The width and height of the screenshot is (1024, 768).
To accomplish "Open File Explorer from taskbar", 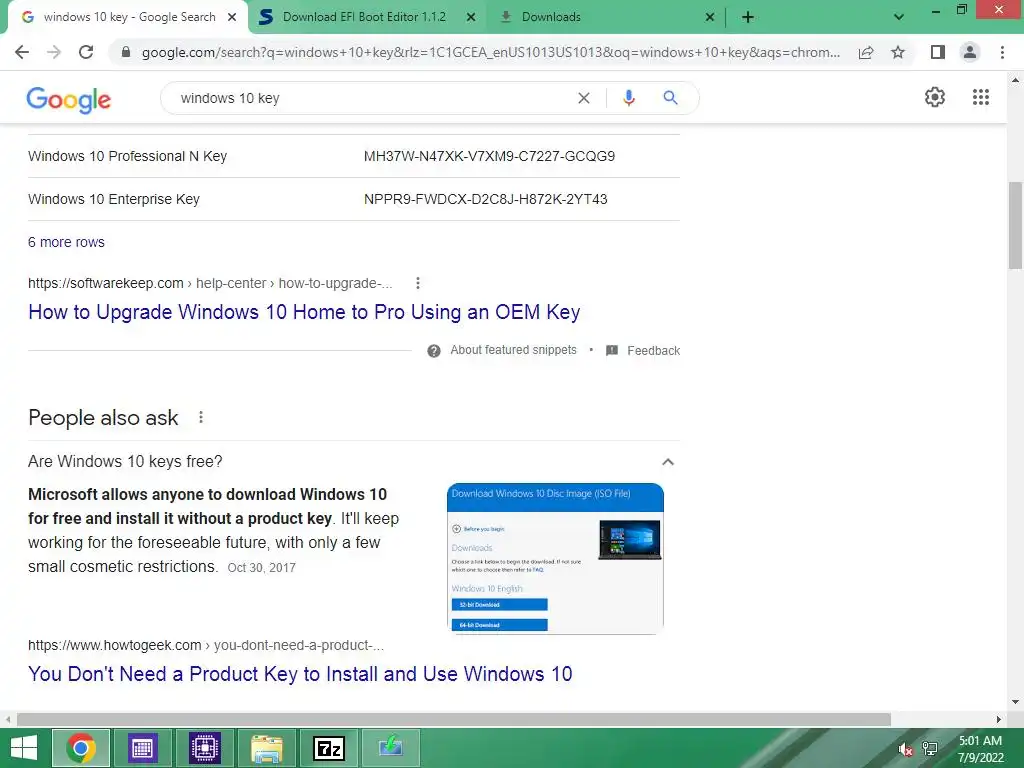I will 266,748.
